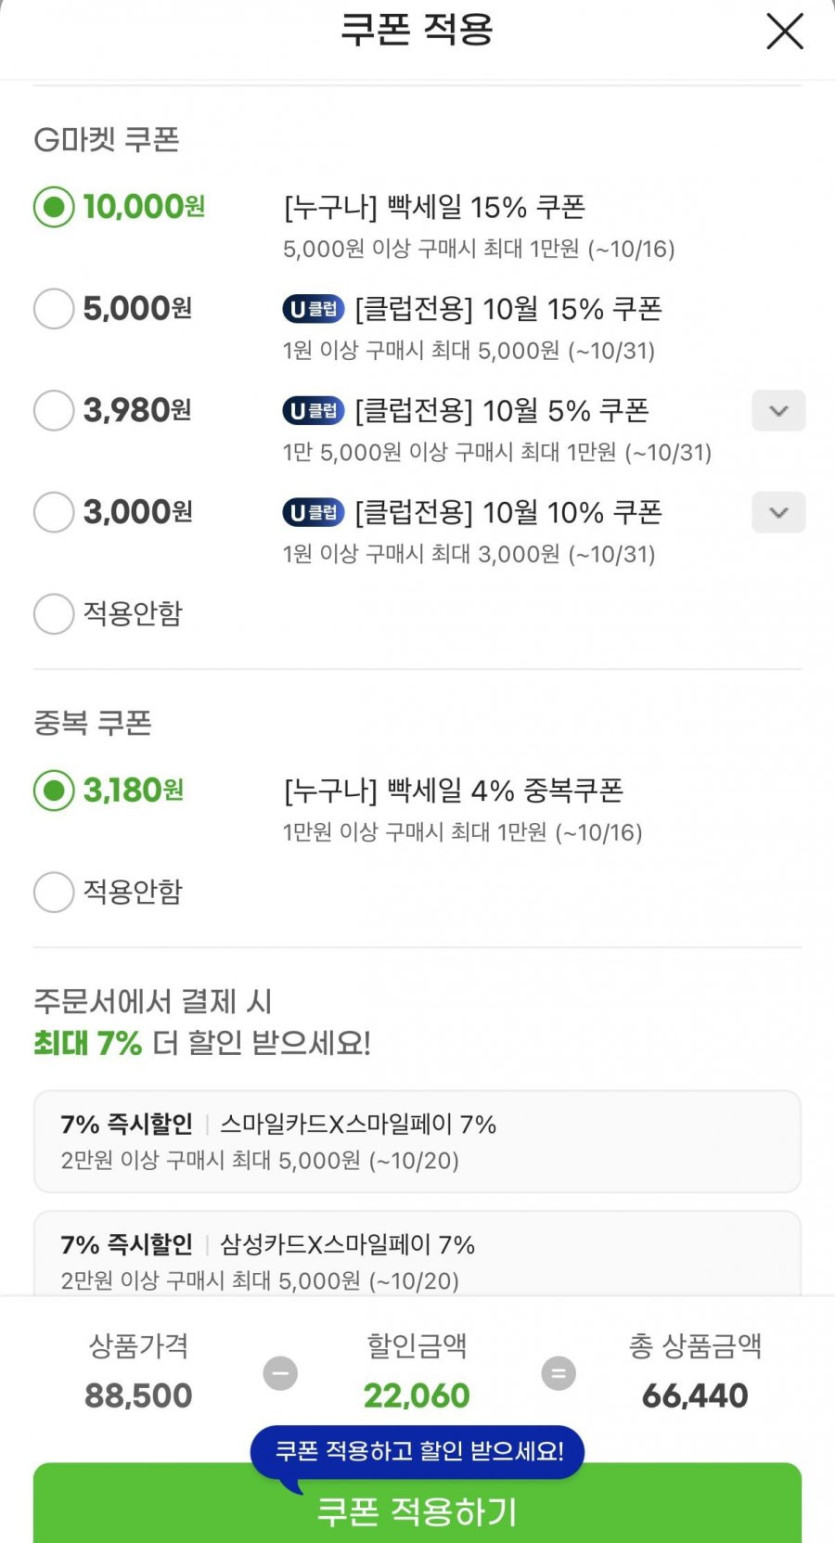835x1543 pixels.
Task: Click the 쿠폰 적용하고 할인 받으세요 tooltip
Action: pos(417,1451)
